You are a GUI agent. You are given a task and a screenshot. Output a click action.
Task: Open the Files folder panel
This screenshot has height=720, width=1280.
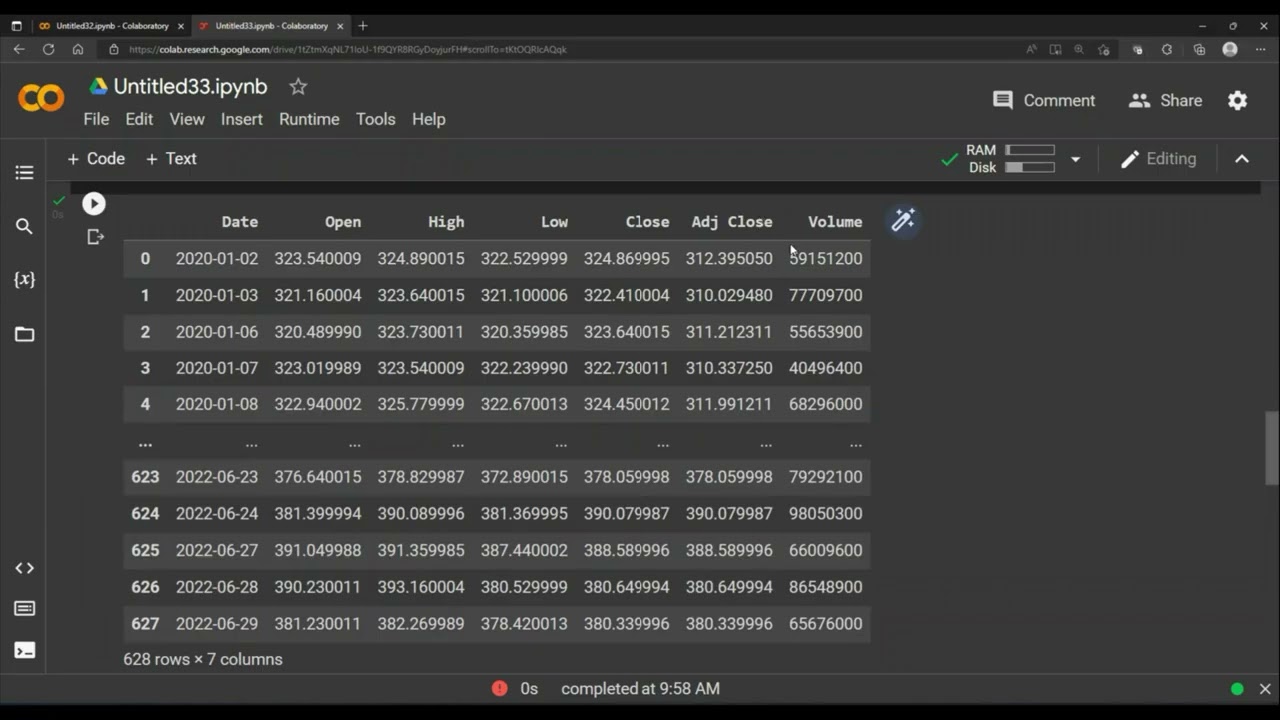tap(24, 334)
